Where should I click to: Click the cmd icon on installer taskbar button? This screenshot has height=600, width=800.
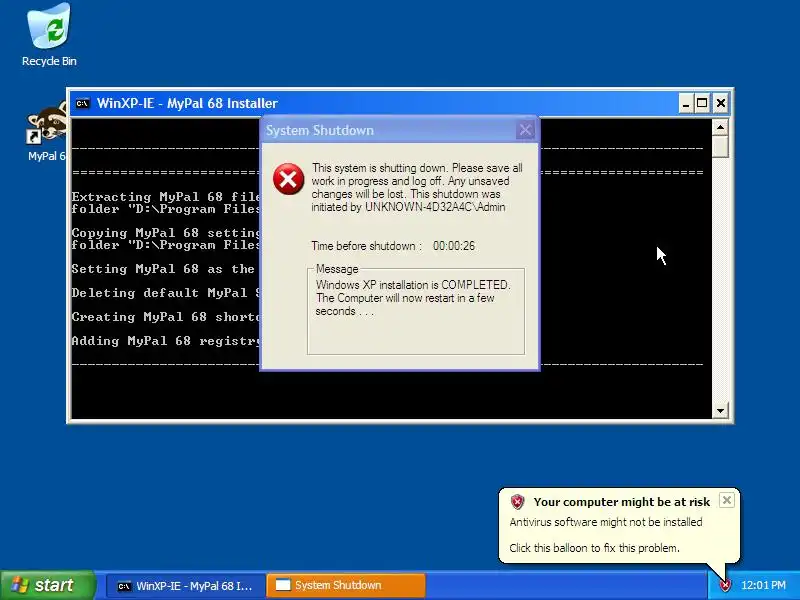point(124,586)
